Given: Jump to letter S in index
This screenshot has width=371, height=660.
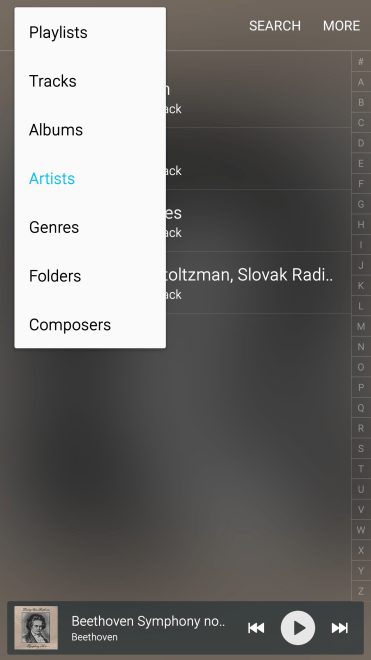Looking at the screenshot, I should pyautogui.click(x=361, y=448).
